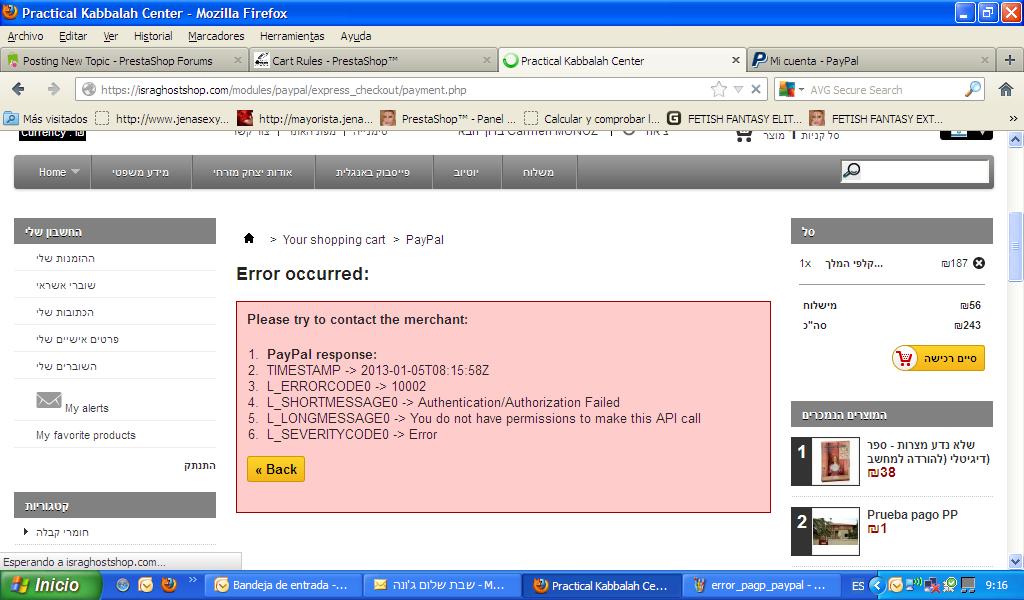The width and height of the screenshot is (1024, 600).
Task: Close the Posting New Topic tab
Action: (x=238, y=60)
